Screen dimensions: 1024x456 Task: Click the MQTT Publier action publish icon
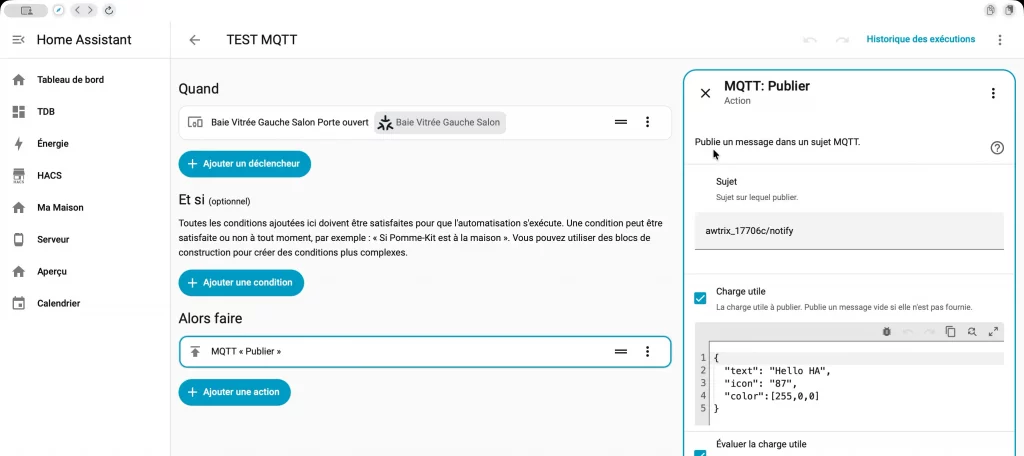pyautogui.click(x=195, y=351)
